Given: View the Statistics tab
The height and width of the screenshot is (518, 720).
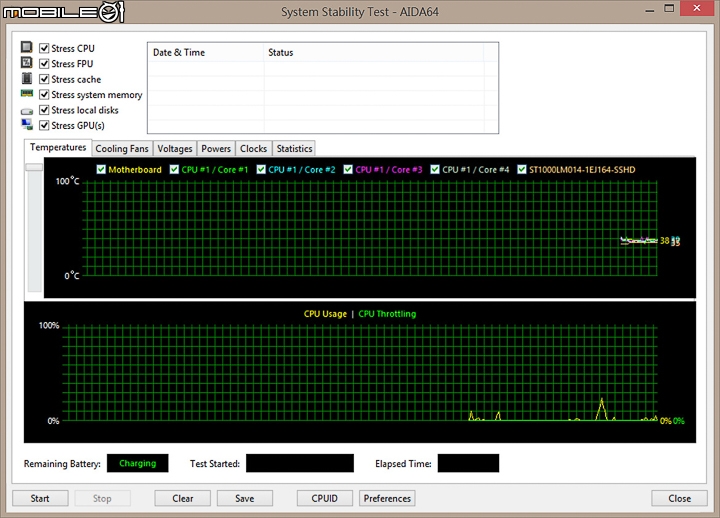Looking at the screenshot, I should click(x=294, y=149).
